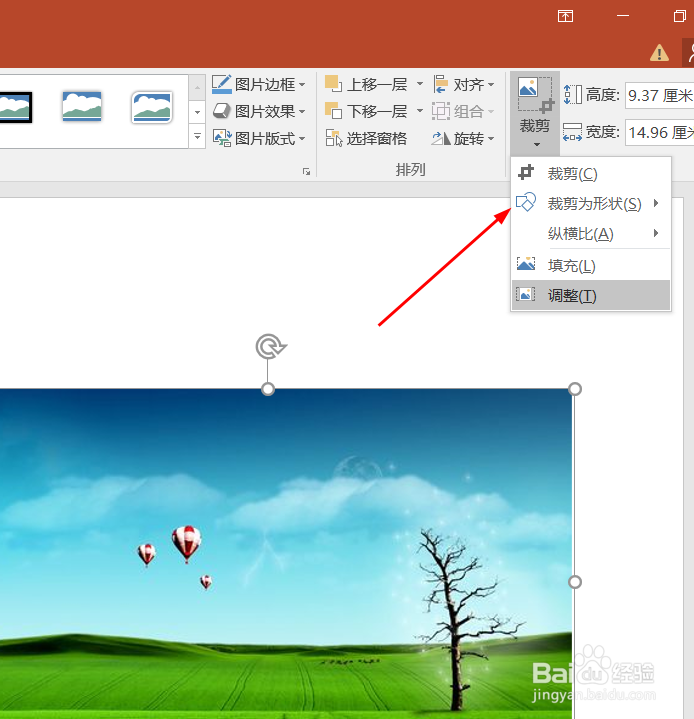The image size is (694, 719).
Task: Open the Crop tool large icon
Action: pyautogui.click(x=535, y=94)
